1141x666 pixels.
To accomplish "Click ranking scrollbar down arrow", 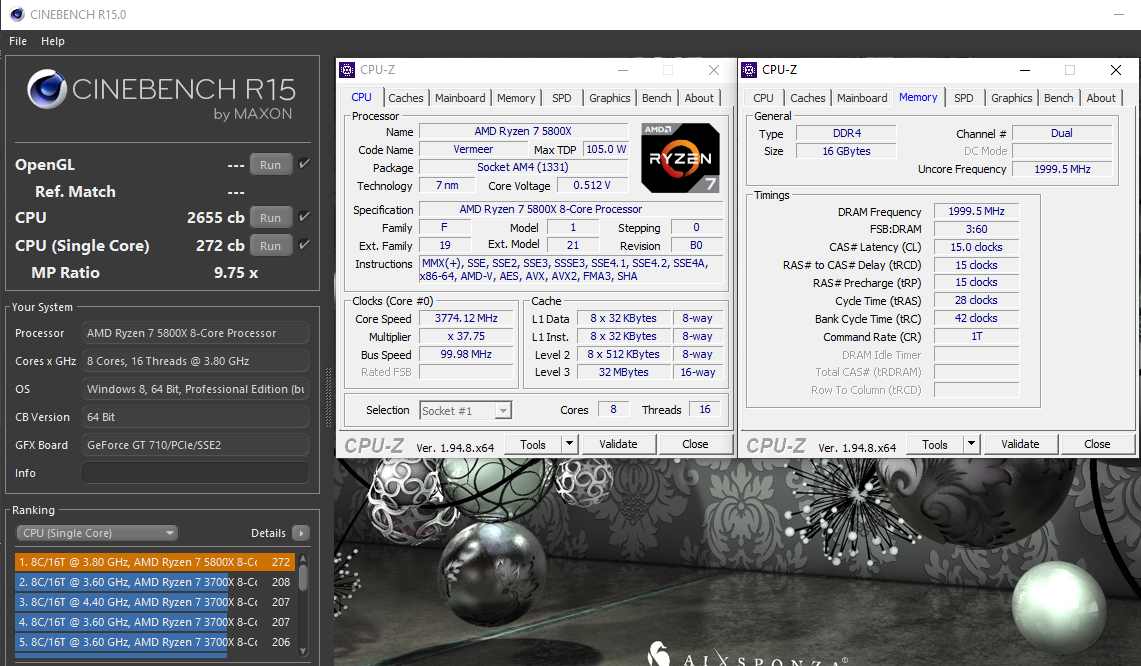I will pos(303,651).
